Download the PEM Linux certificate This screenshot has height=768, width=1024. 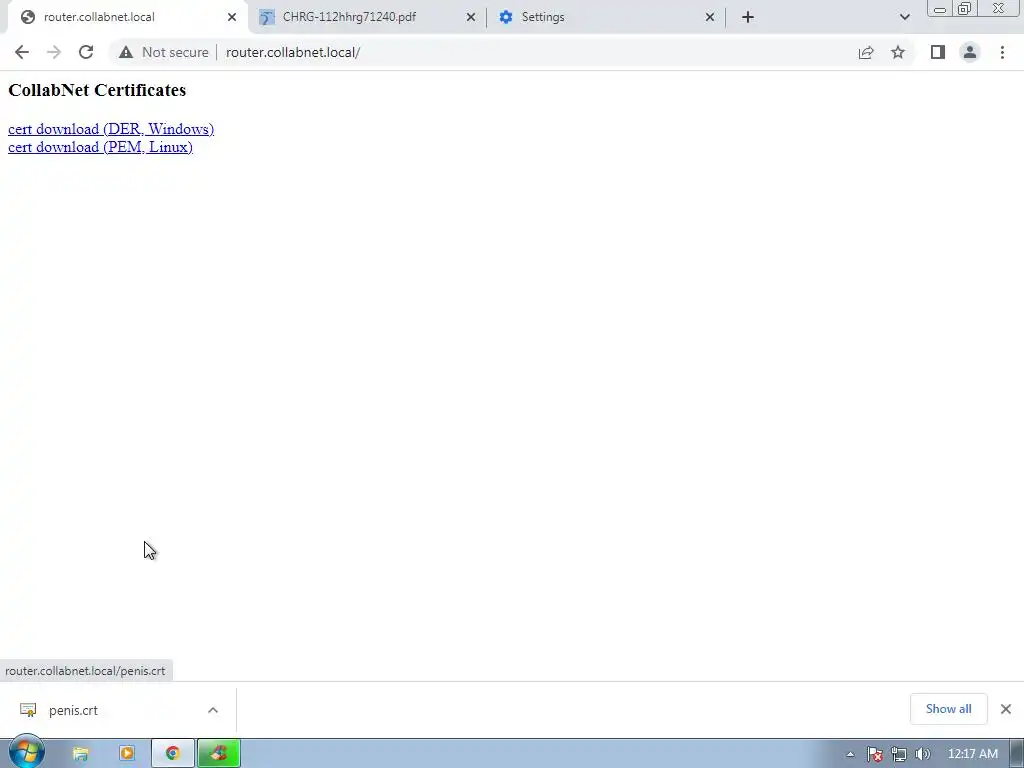tap(100, 147)
